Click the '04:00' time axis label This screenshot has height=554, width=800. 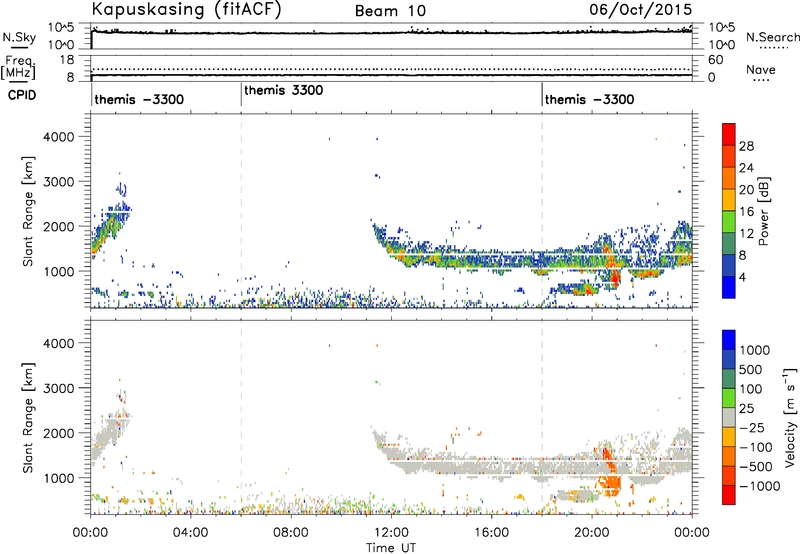[190, 533]
